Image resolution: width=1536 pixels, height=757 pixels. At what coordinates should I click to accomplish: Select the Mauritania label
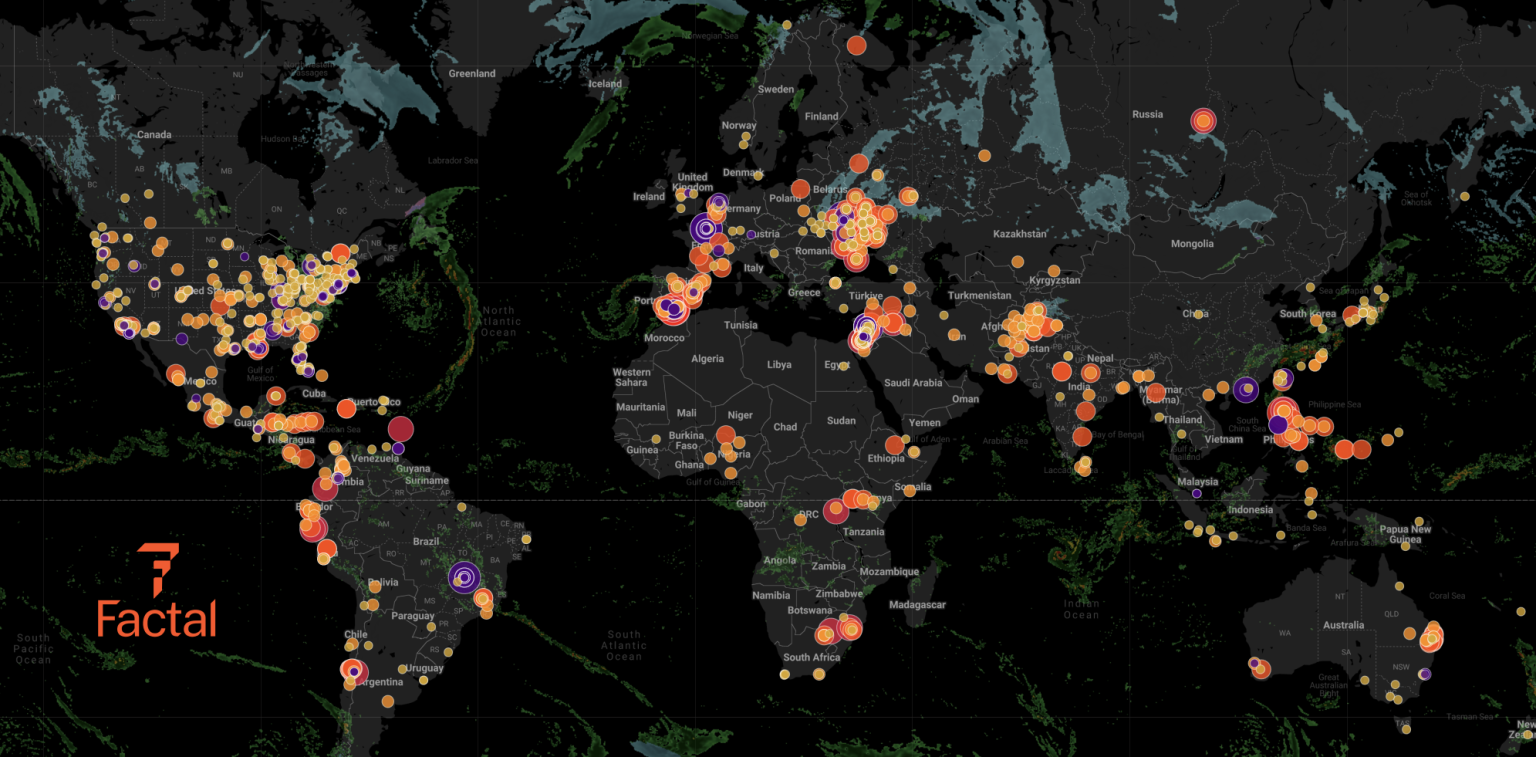click(x=641, y=407)
